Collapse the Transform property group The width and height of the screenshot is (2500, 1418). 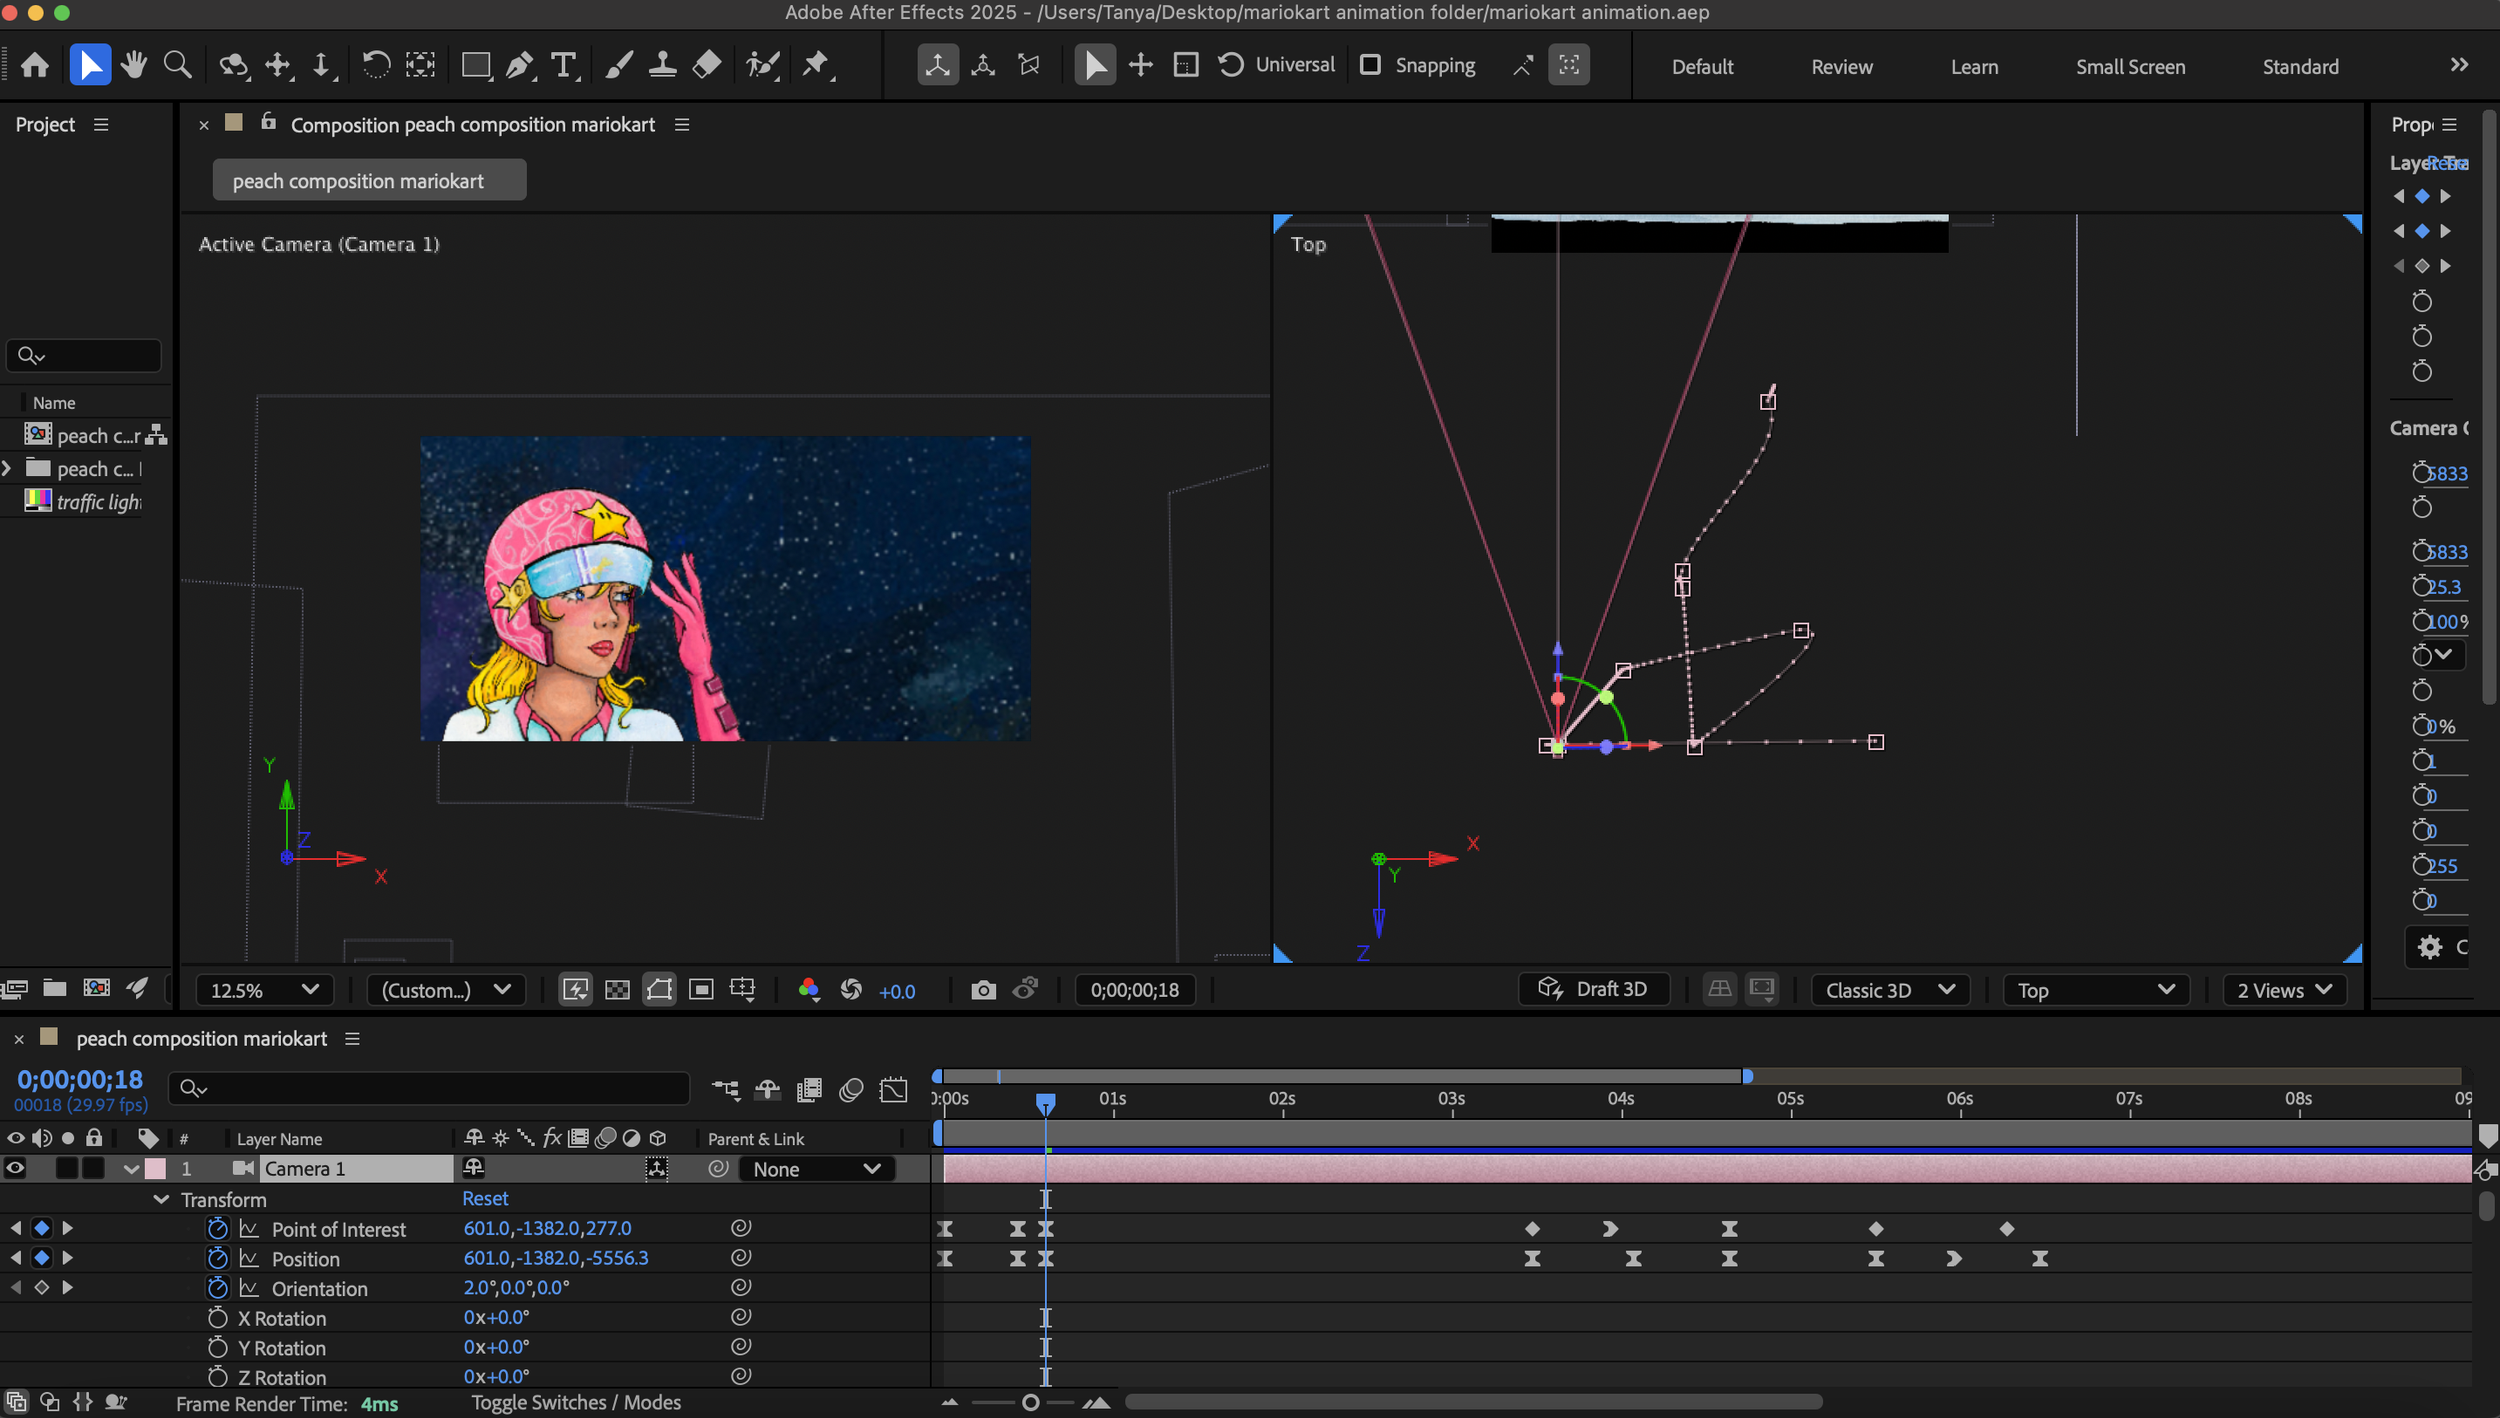[161, 1199]
